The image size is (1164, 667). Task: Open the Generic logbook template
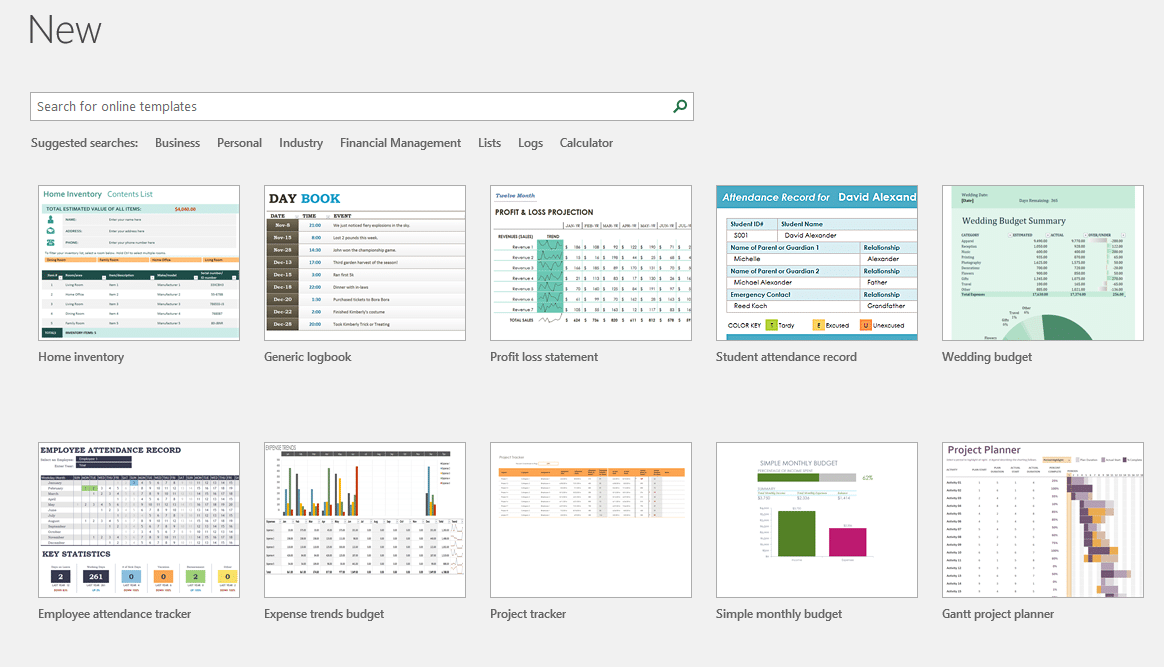[364, 262]
